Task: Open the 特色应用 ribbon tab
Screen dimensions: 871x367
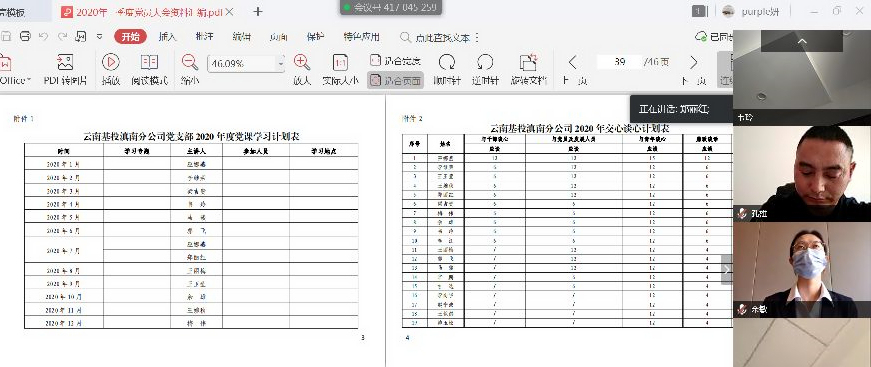Action: (x=361, y=37)
